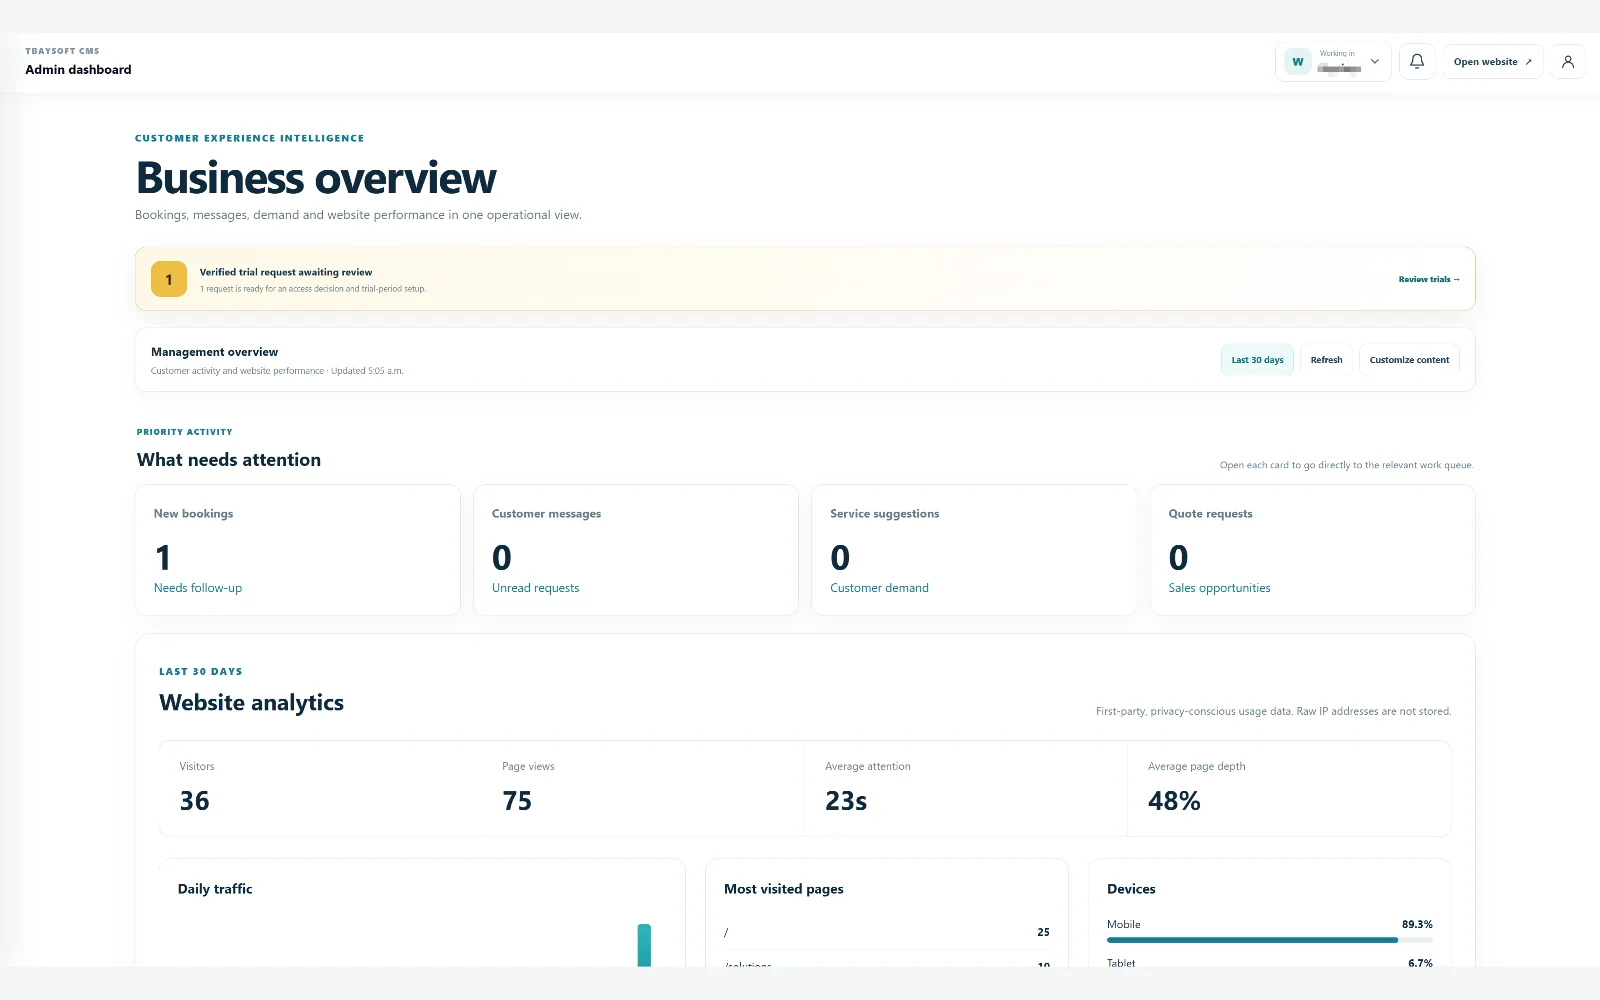Click the Mobile 89.3% value
This screenshot has width=1600, height=1000.
(x=1417, y=925)
